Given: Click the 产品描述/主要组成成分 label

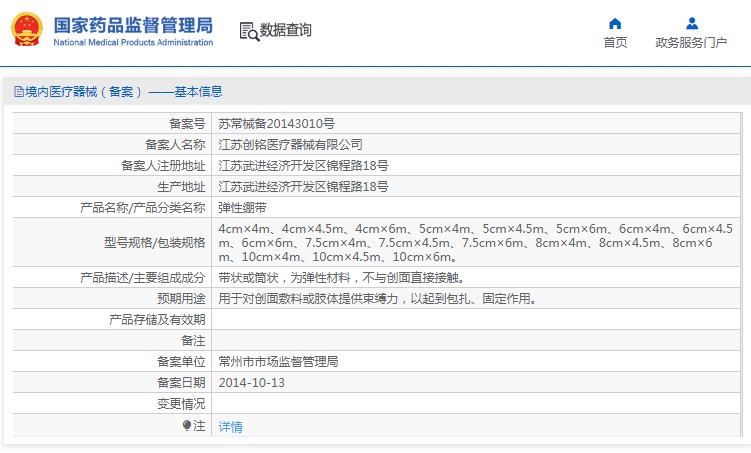Looking at the screenshot, I should point(143,278).
